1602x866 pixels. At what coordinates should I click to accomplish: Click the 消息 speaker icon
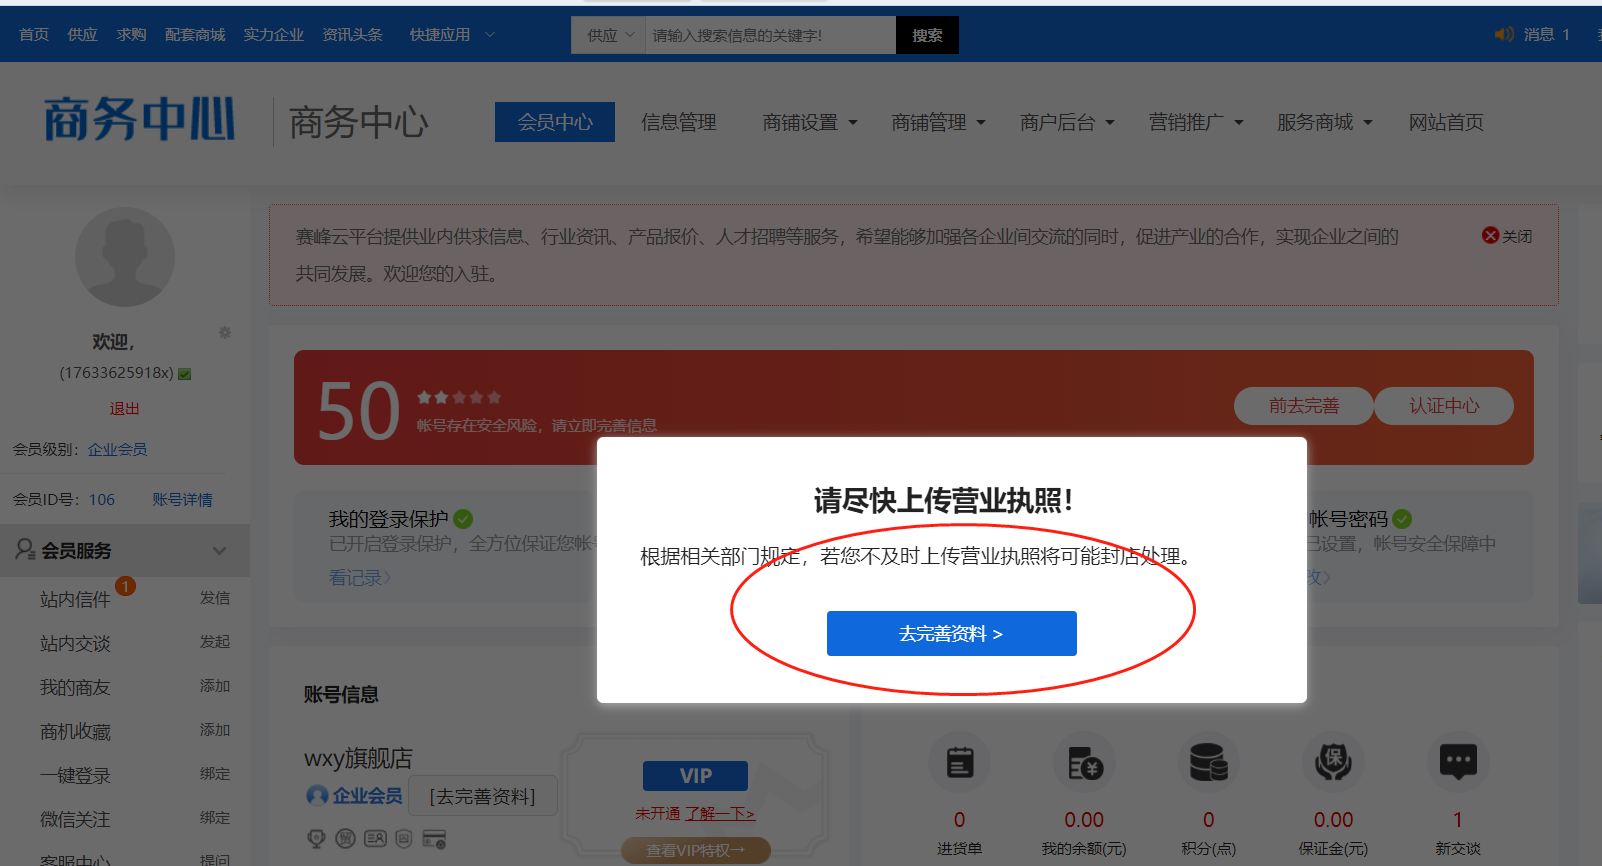(1504, 35)
